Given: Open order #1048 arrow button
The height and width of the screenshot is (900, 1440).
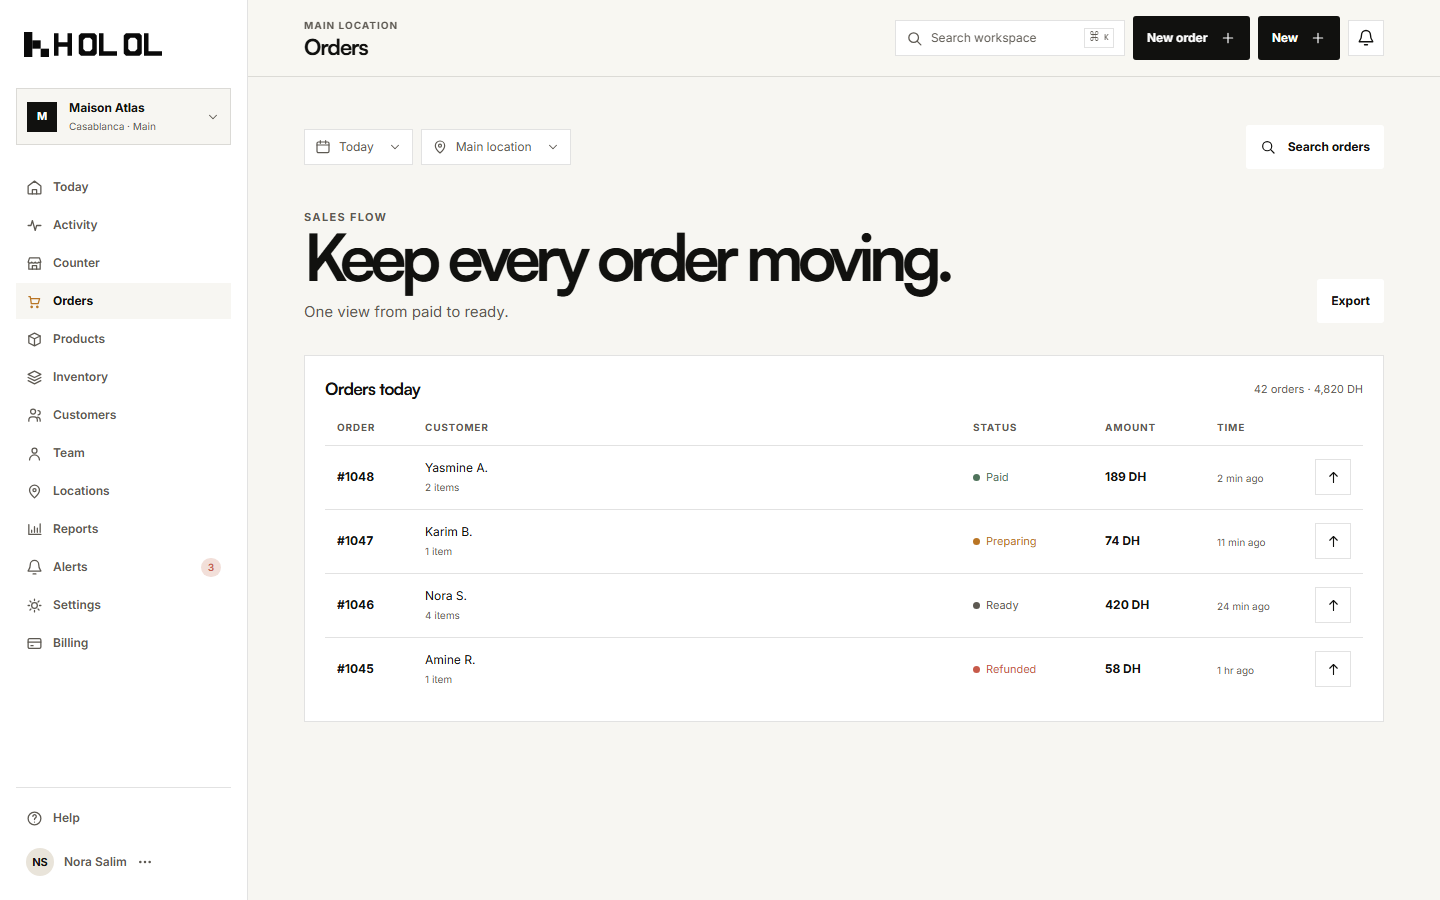Looking at the screenshot, I should [1333, 477].
